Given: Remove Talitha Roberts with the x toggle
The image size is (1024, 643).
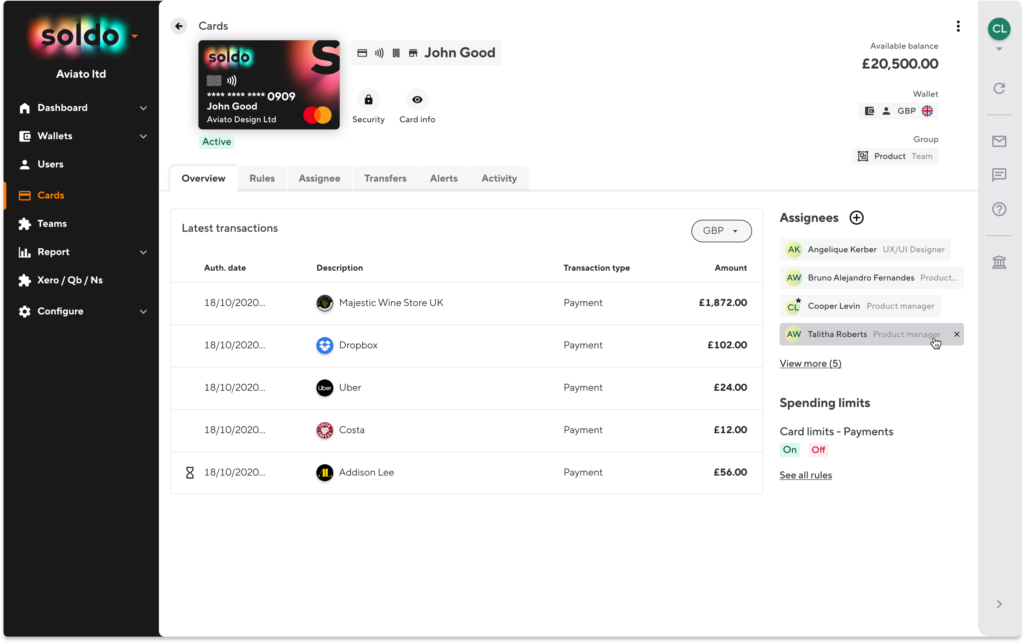Looking at the screenshot, I should (x=956, y=334).
